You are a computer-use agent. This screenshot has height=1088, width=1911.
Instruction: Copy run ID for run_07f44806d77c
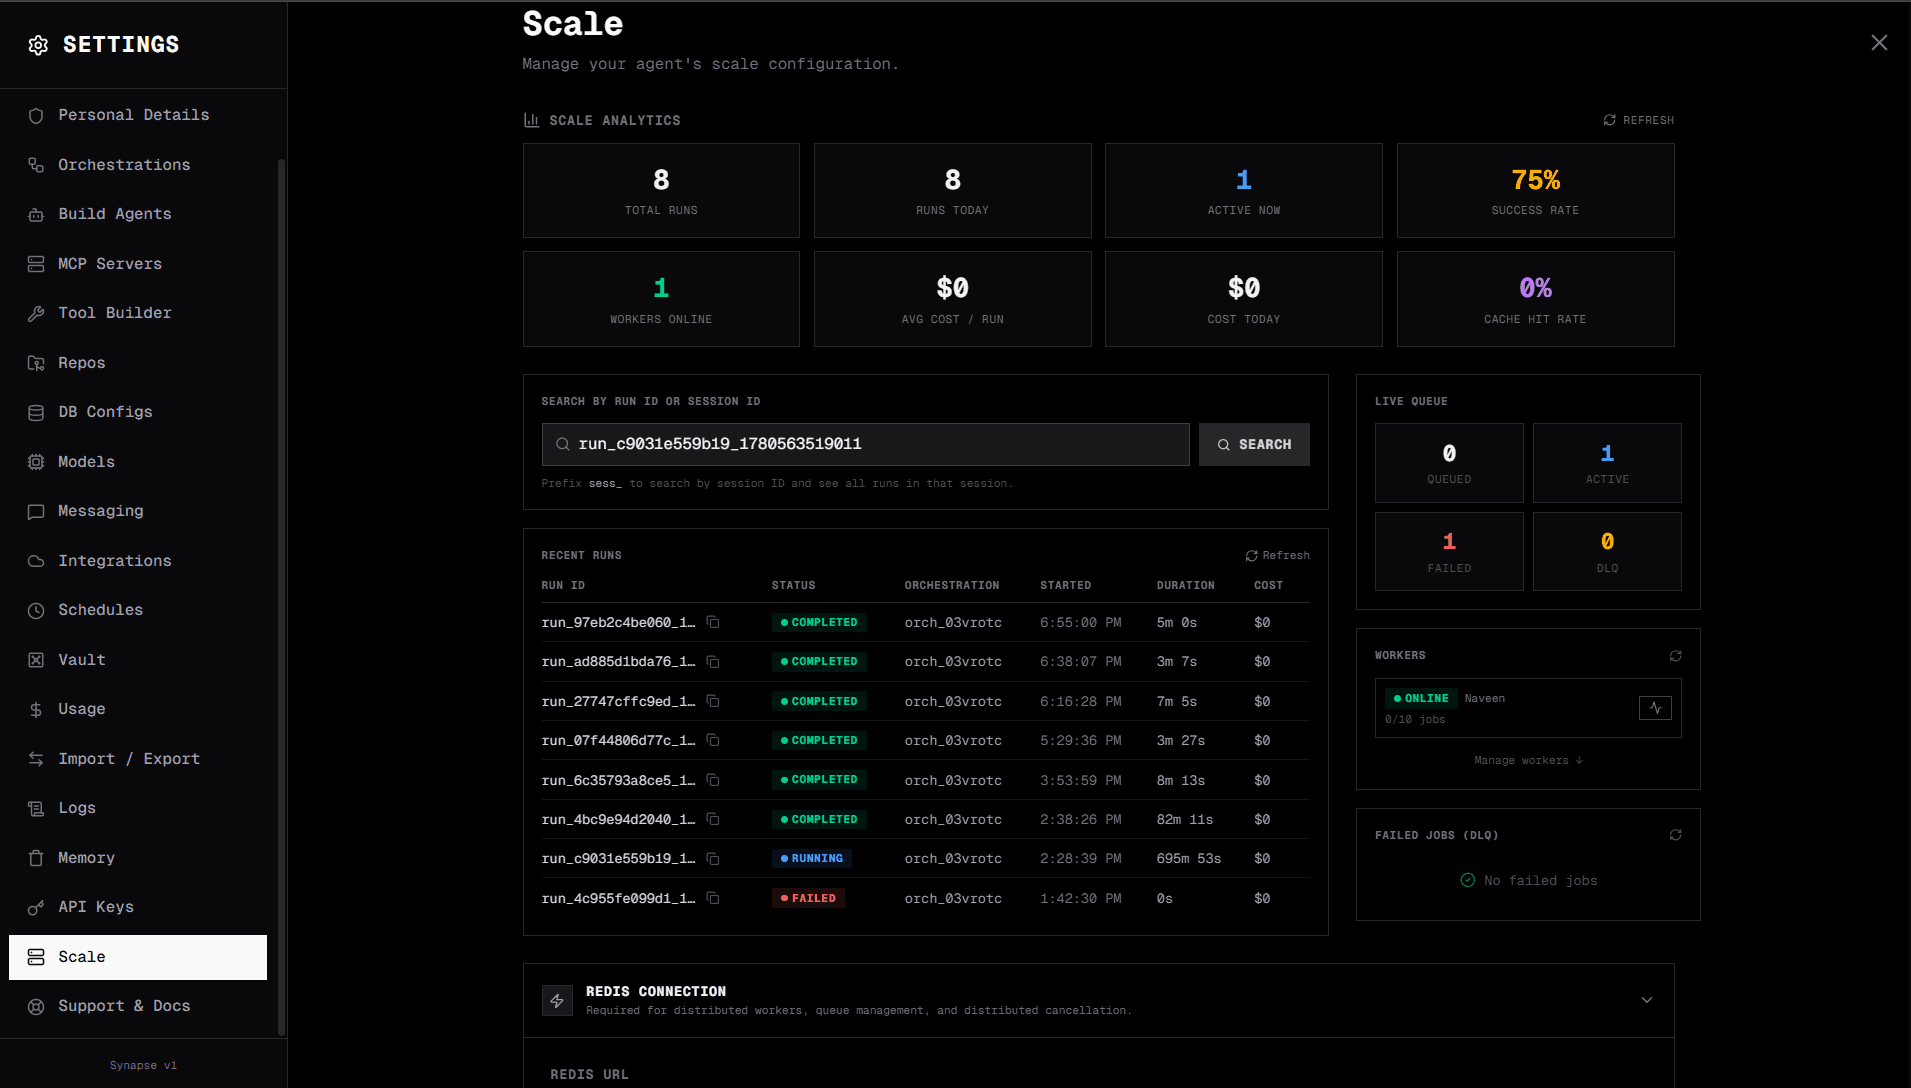point(713,740)
